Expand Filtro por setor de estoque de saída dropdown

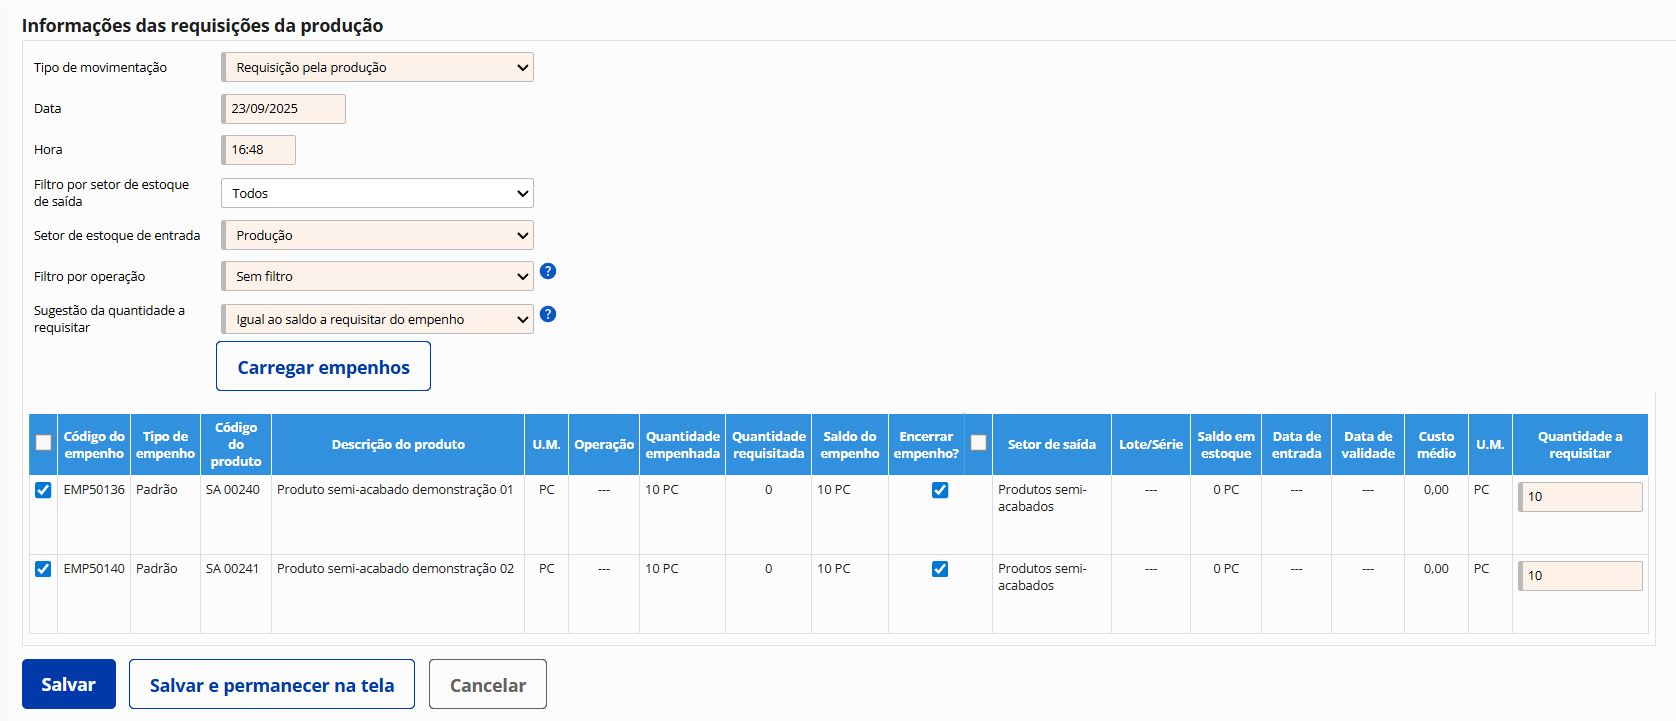(377, 193)
